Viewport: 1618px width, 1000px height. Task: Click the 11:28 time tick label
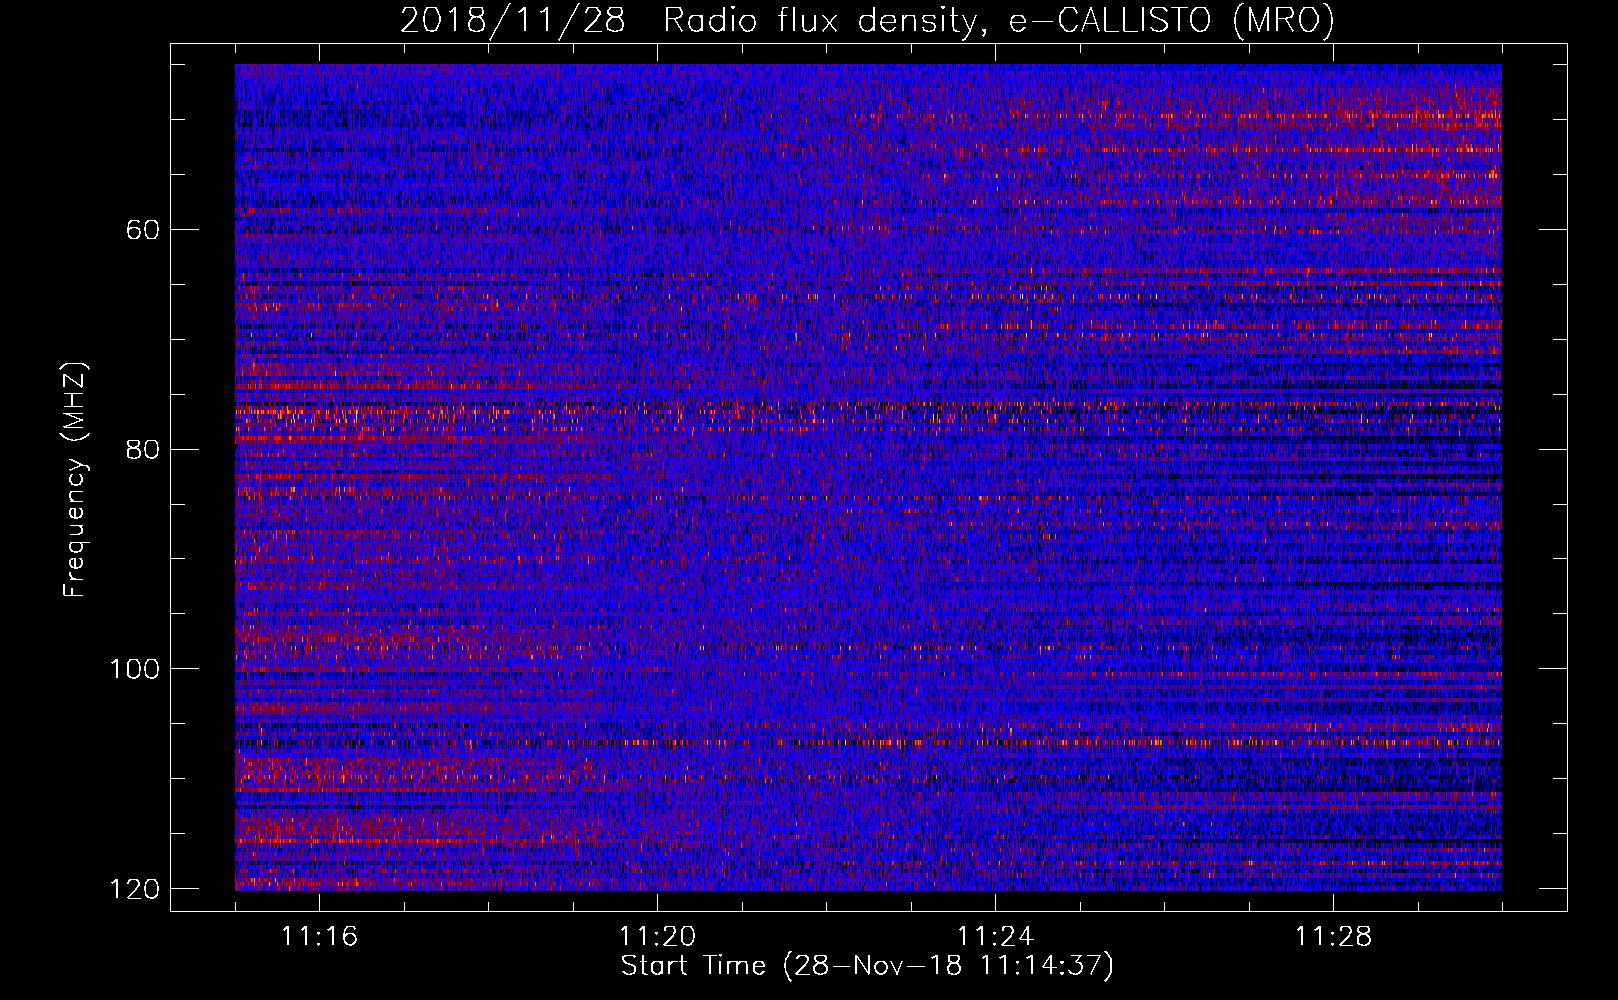(x=1334, y=936)
